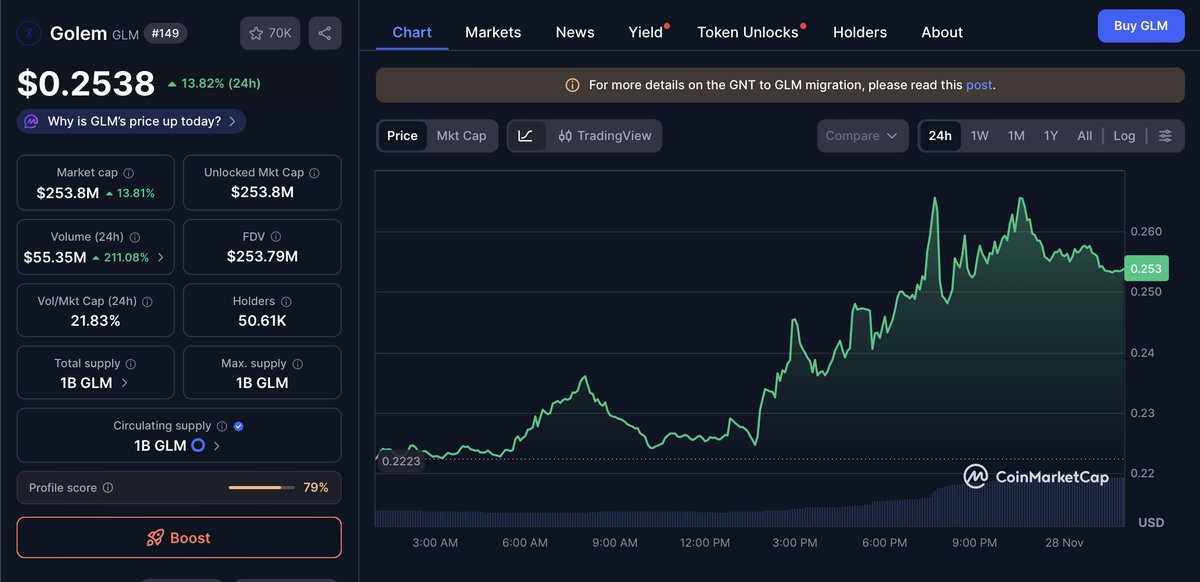1200x582 pixels.
Task: Click the Circulating supply info icon
Action: (x=222, y=426)
